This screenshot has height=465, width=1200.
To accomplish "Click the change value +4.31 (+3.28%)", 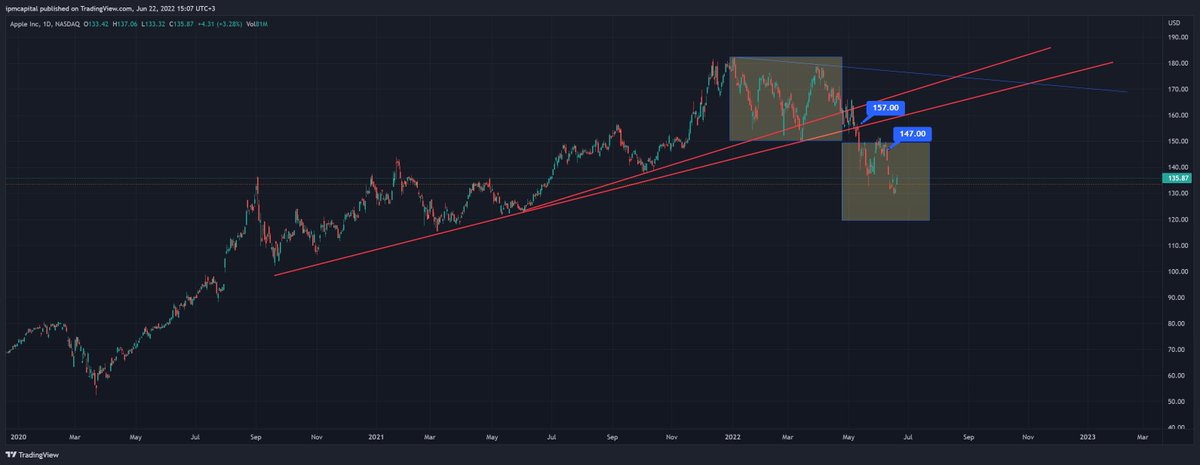I will tap(220, 25).
